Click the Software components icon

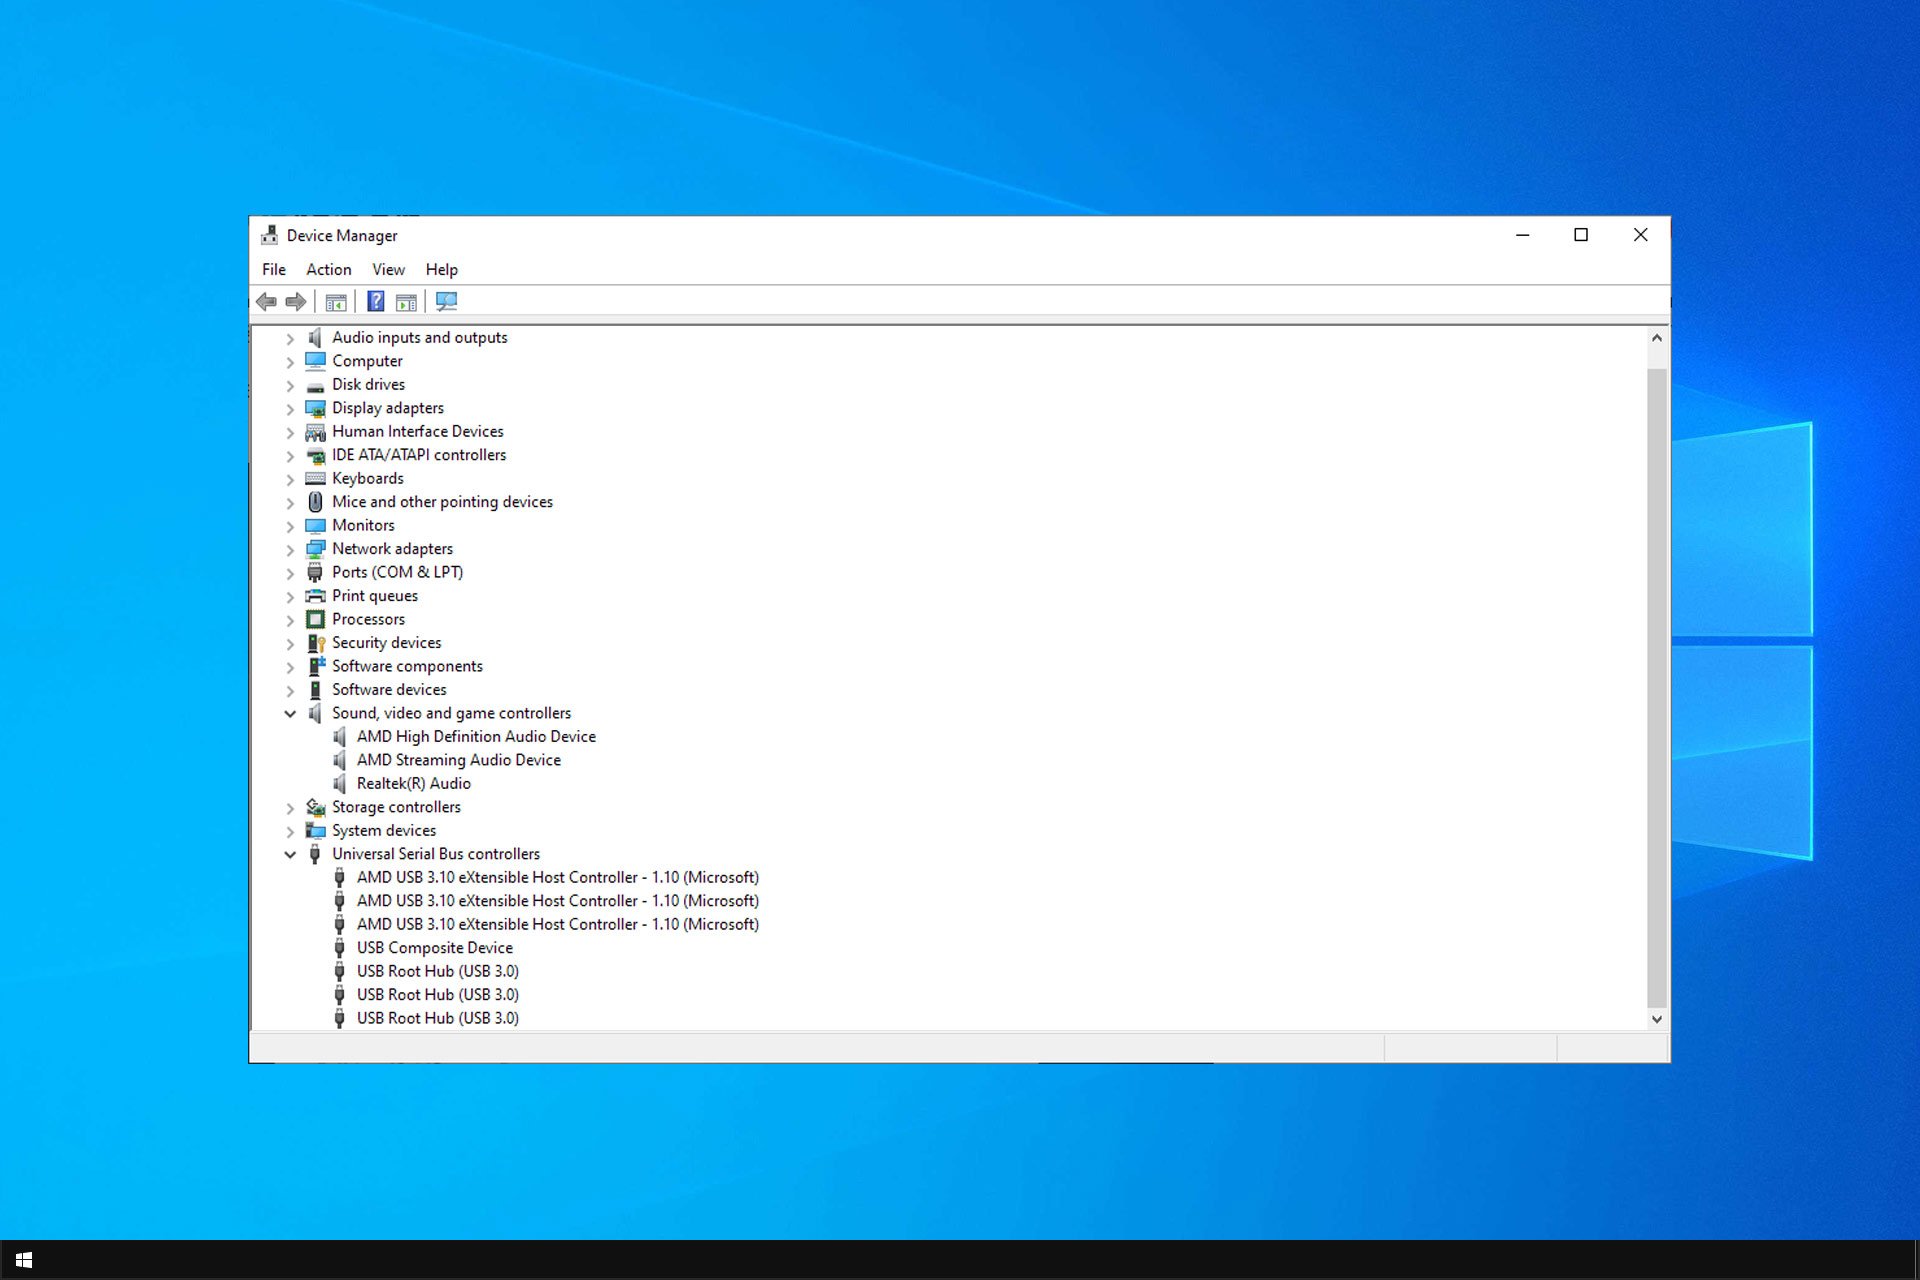[315, 666]
